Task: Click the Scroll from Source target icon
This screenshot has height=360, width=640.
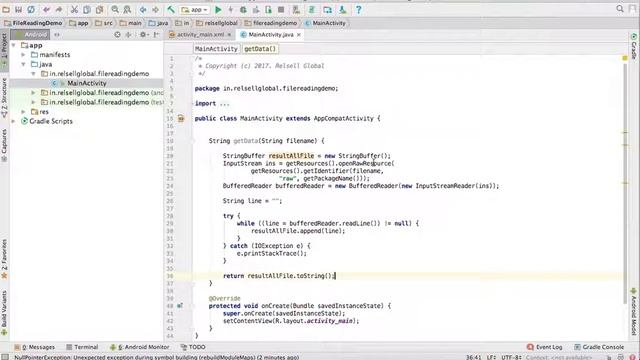Action: pos(118,35)
